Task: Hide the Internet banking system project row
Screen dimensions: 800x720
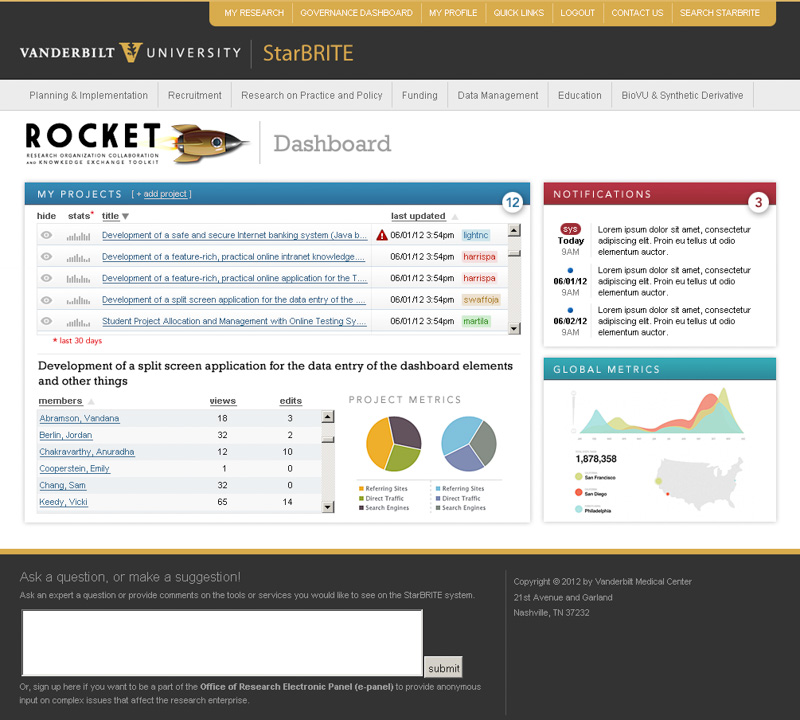Action: 46,235
